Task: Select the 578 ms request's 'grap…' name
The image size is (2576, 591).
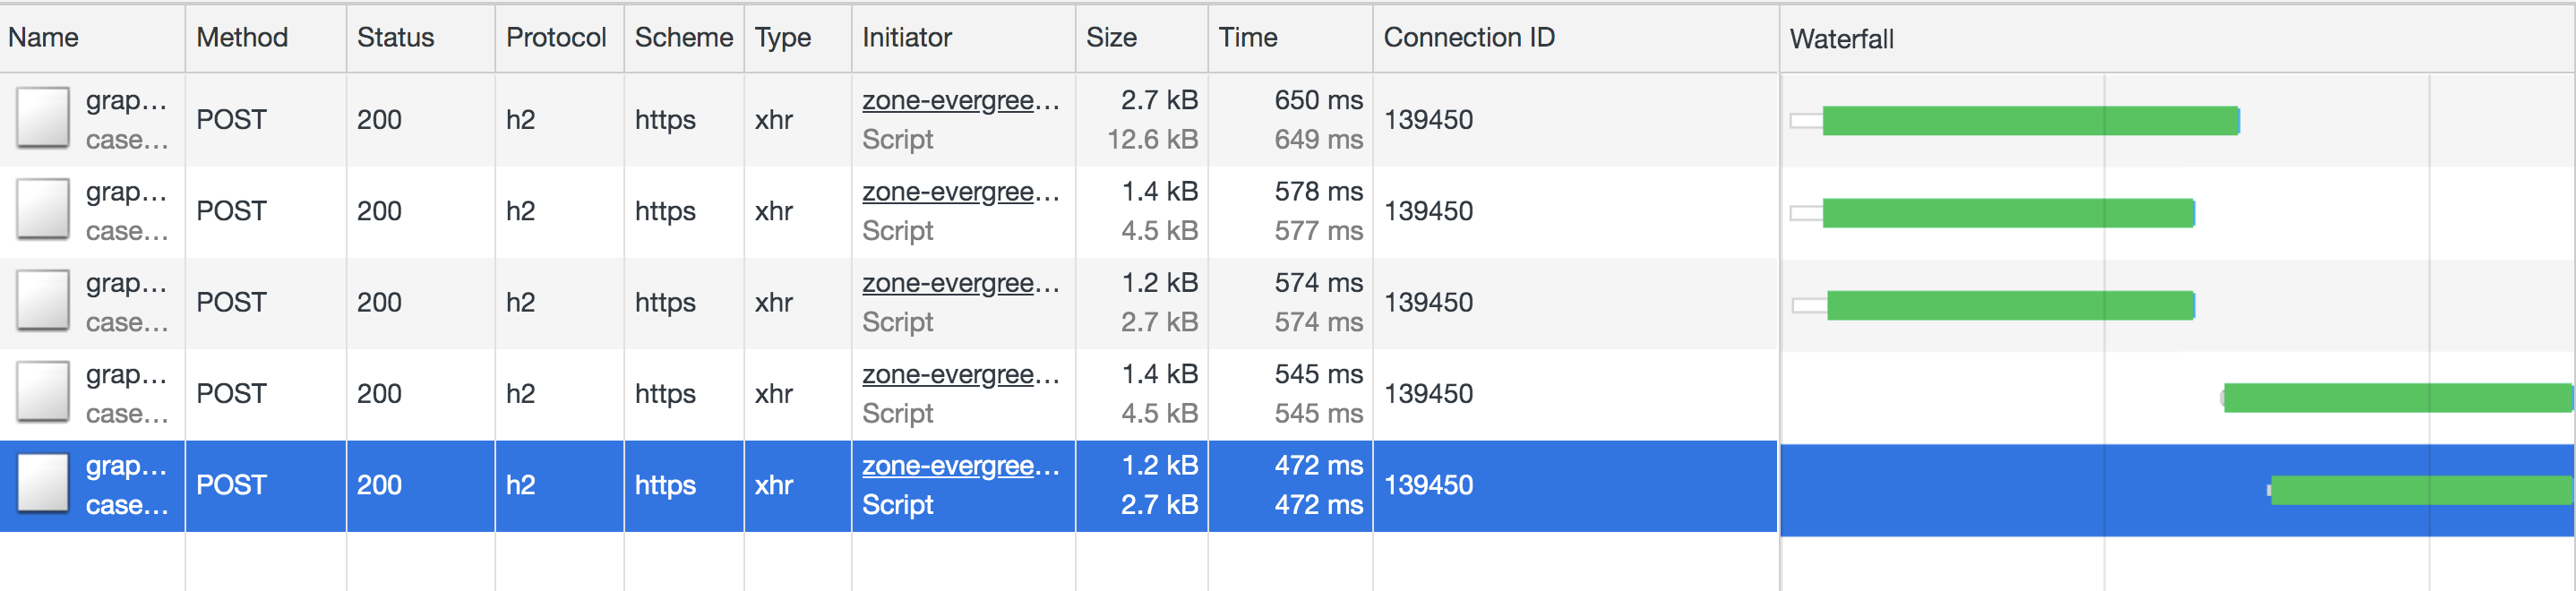Action: [126, 192]
